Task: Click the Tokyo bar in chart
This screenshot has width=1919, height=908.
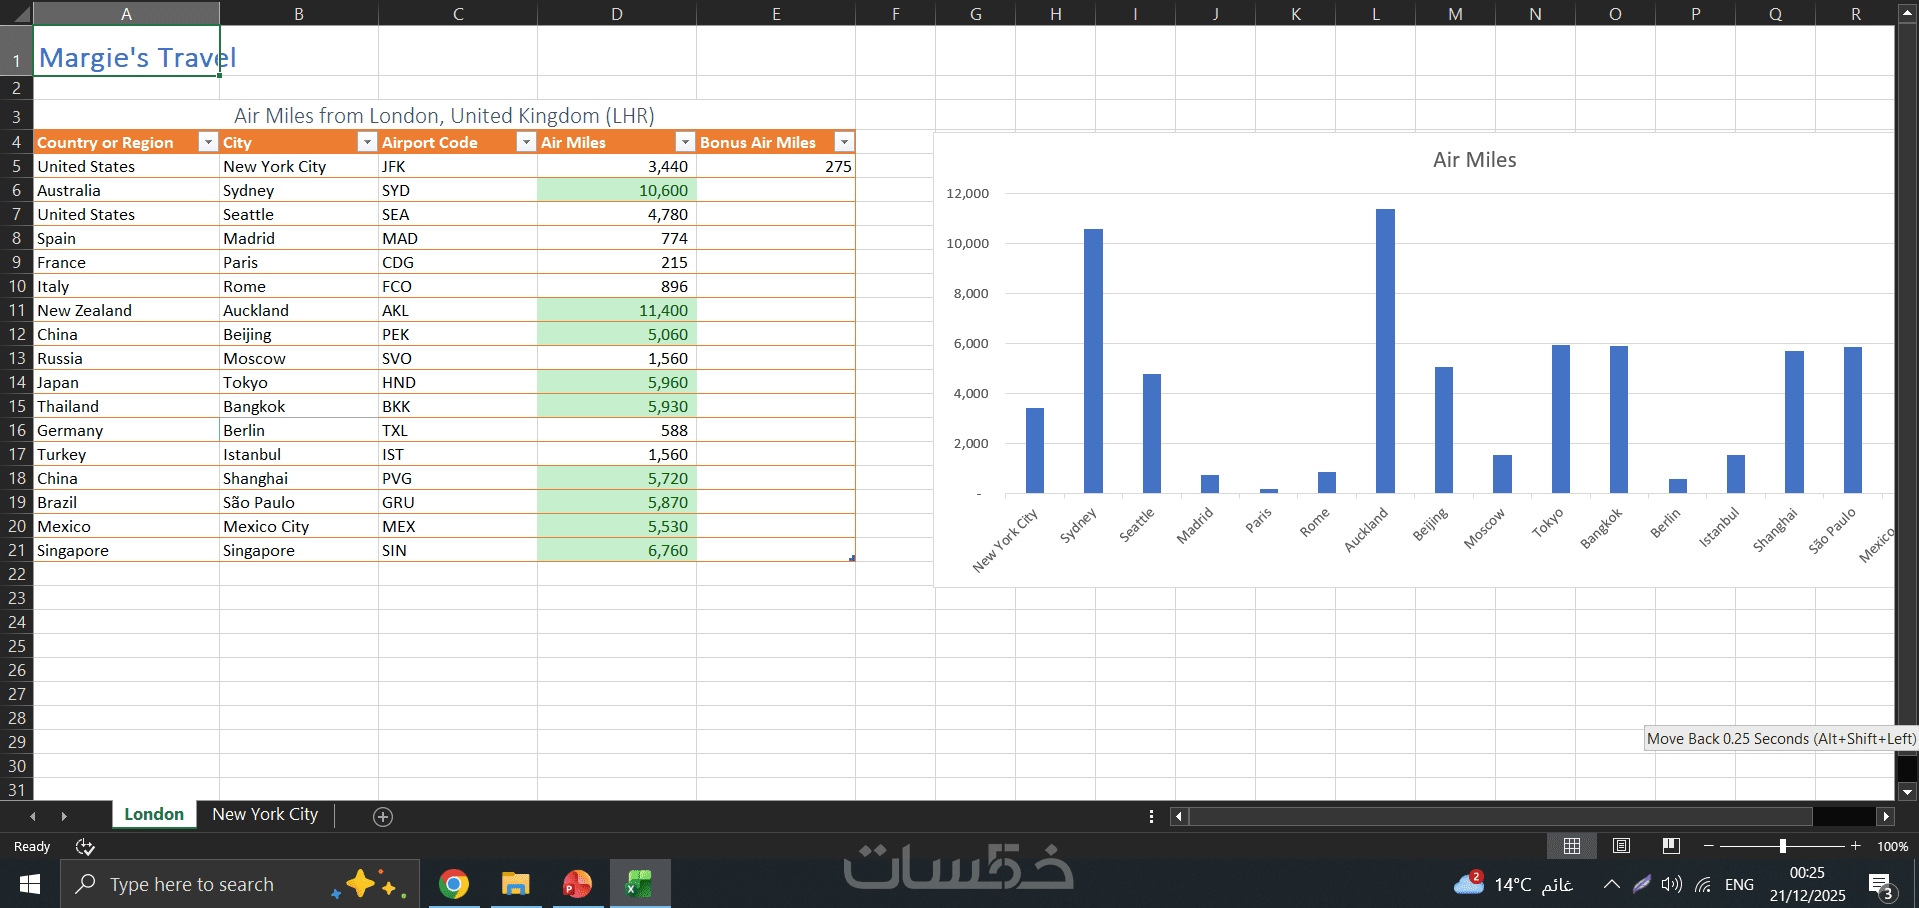Action: (x=1560, y=419)
